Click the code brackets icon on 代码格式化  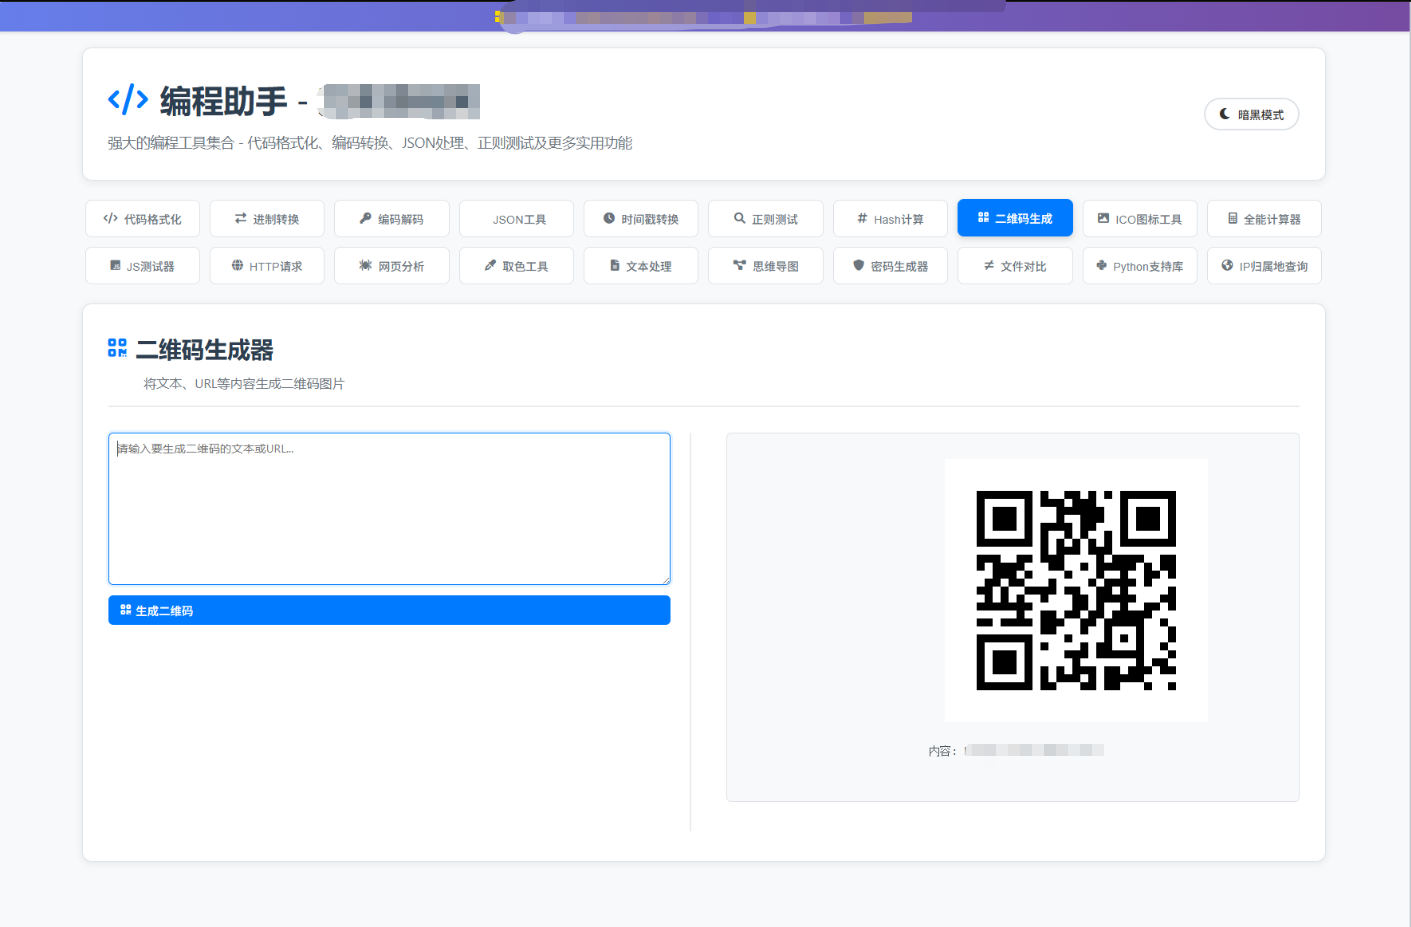[x=110, y=218]
